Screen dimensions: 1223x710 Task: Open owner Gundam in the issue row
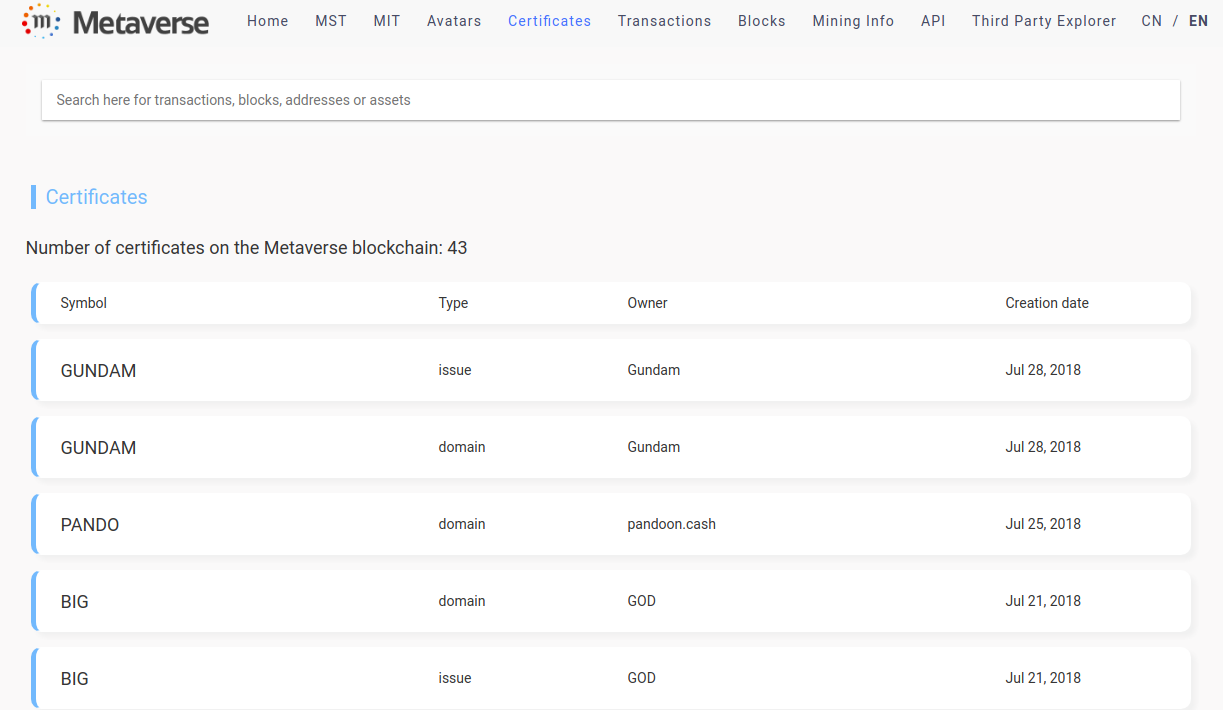654,370
